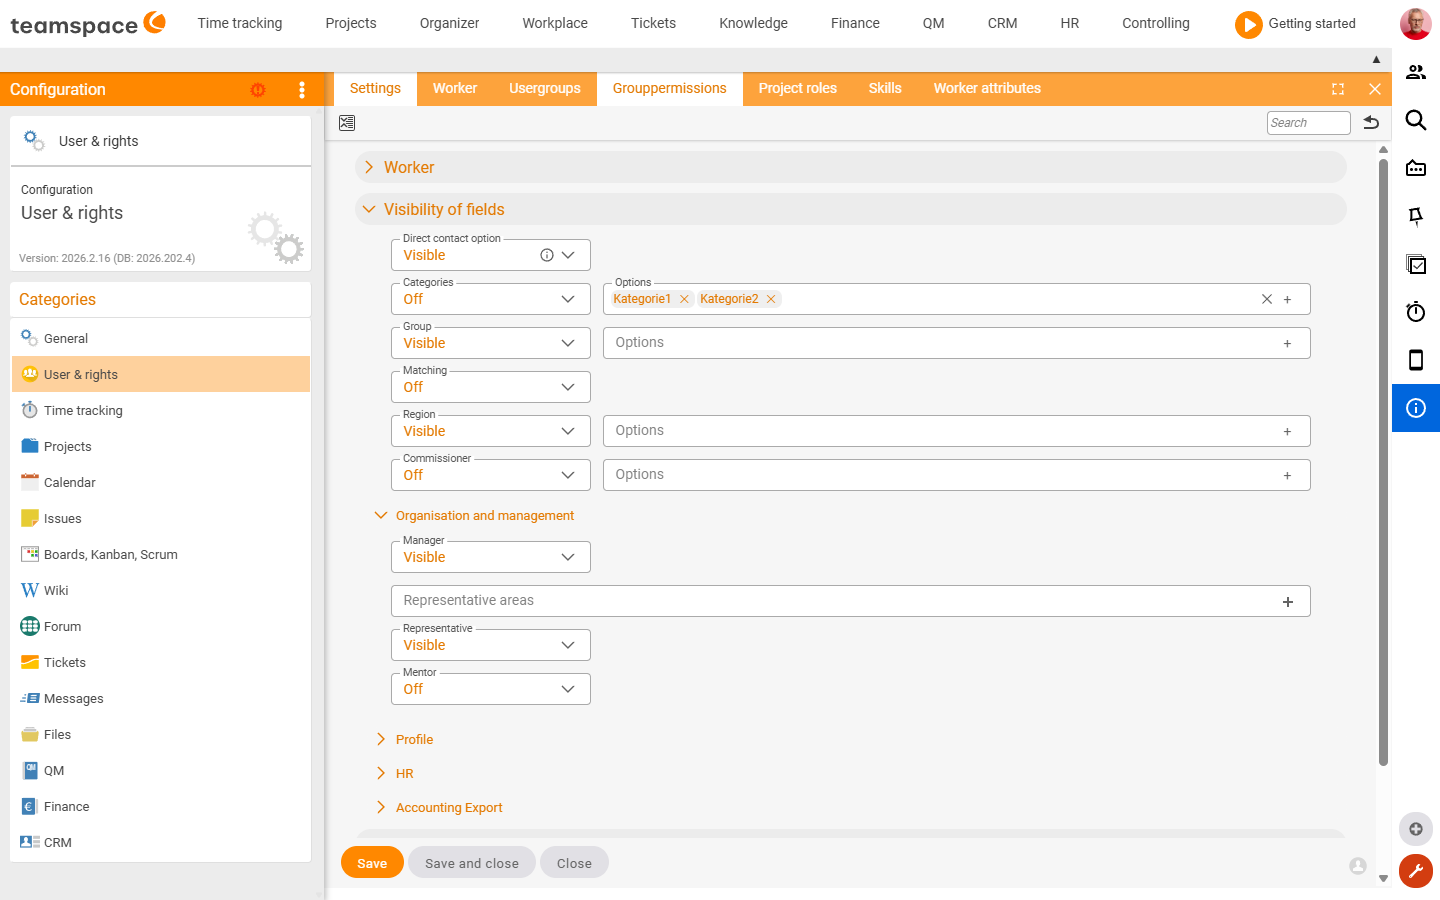Open the stopwatch timer icon in right sidebar

tap(1416, 312)
